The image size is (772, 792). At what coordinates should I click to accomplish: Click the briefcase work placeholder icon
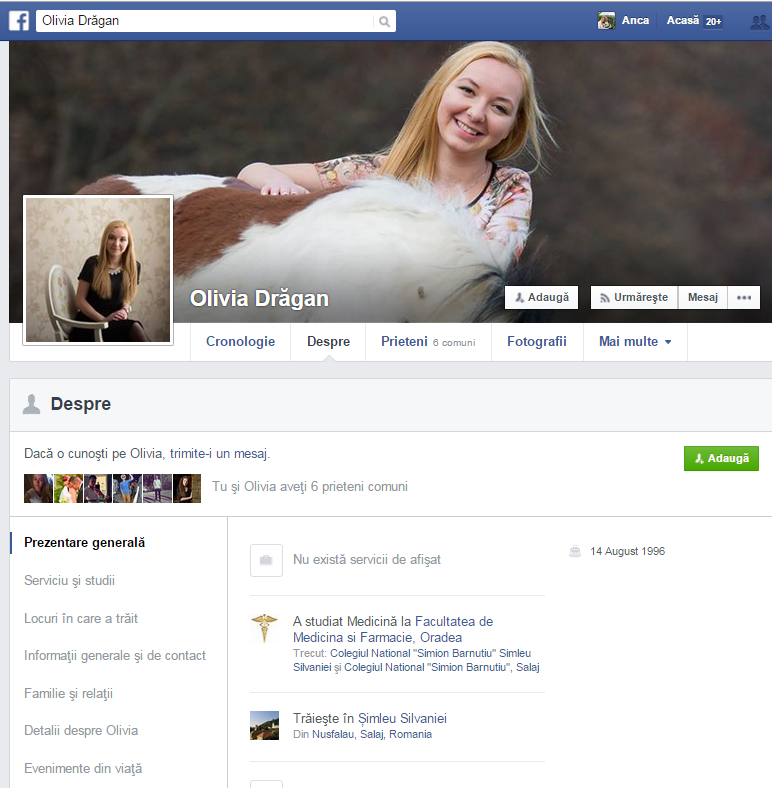(266, 561)
